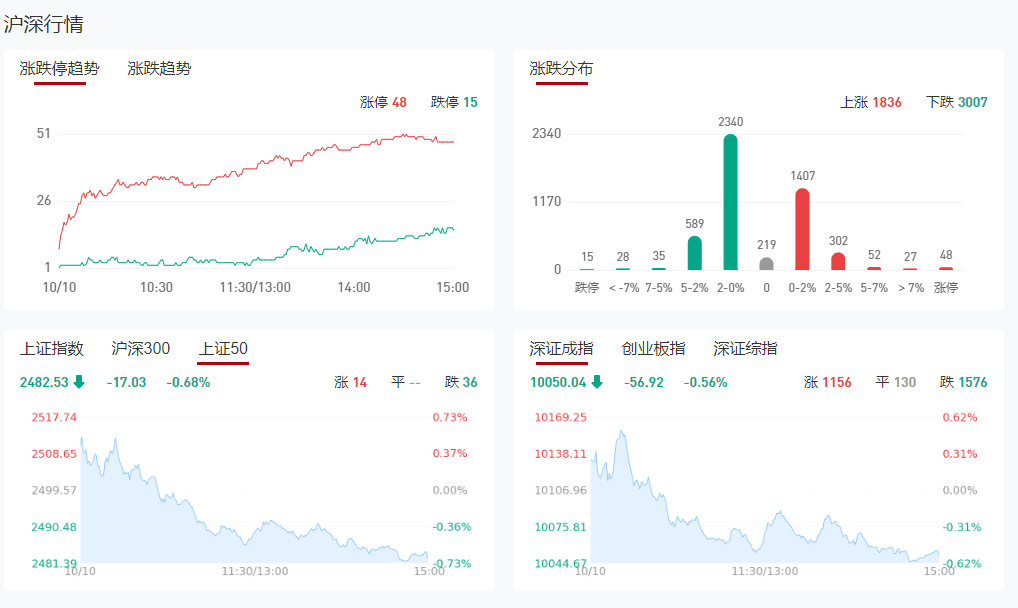1018x608 pixels.
Task: Click the green down arrow beside 10050.04
Action: (597, 382)
